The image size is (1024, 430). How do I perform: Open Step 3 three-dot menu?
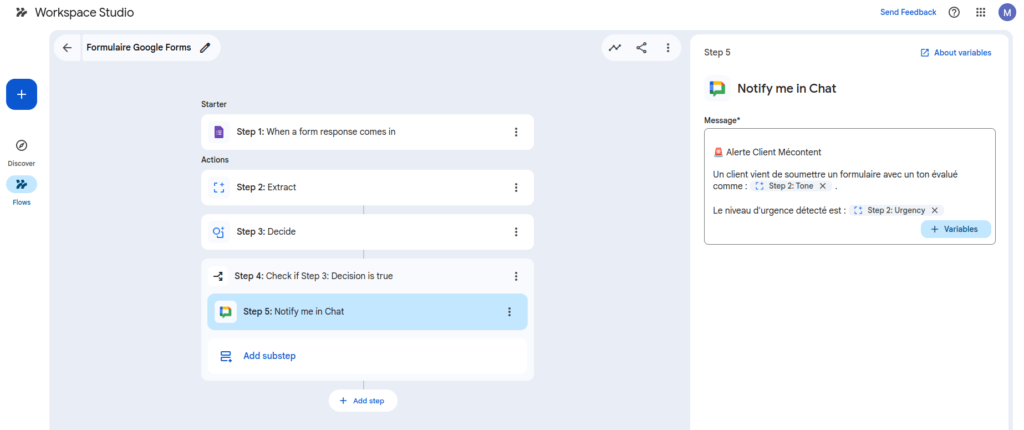tap(516, 232)
